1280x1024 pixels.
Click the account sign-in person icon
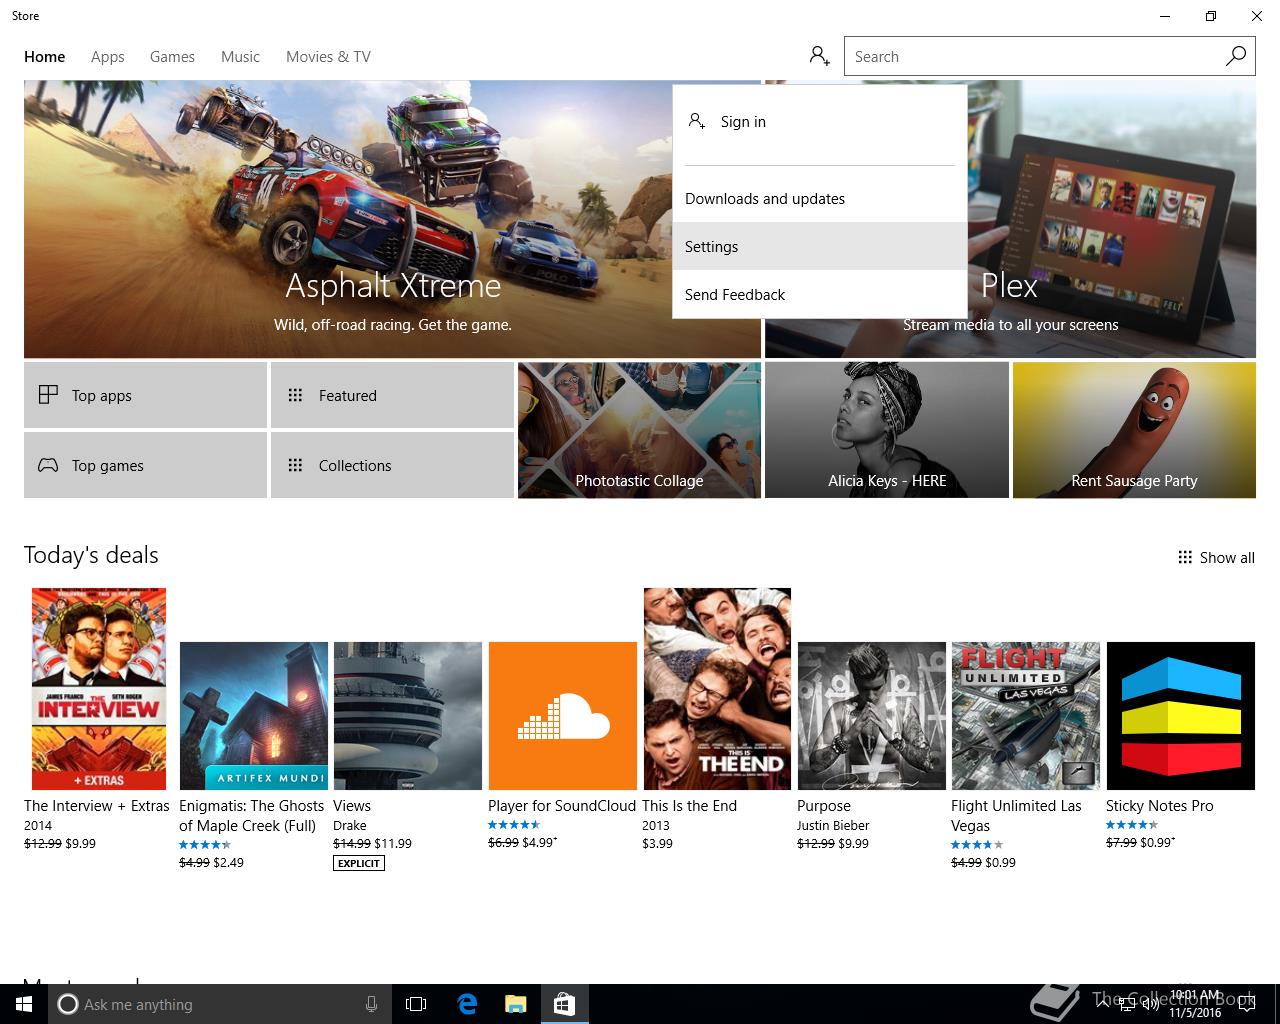820,56
